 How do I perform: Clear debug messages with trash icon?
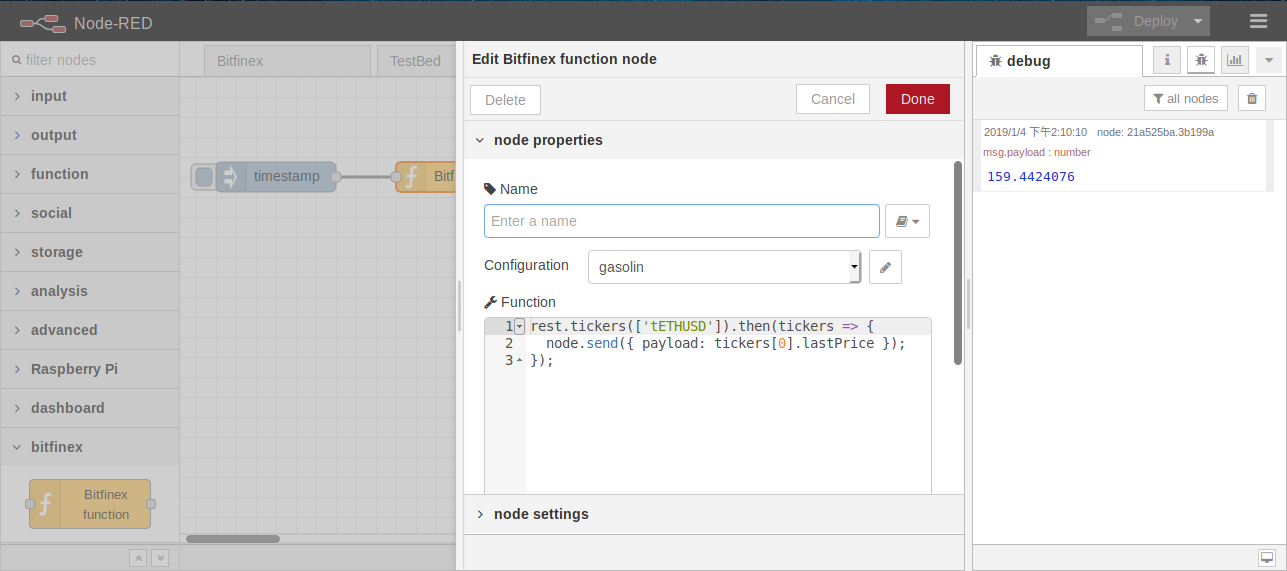(1252, 98)
